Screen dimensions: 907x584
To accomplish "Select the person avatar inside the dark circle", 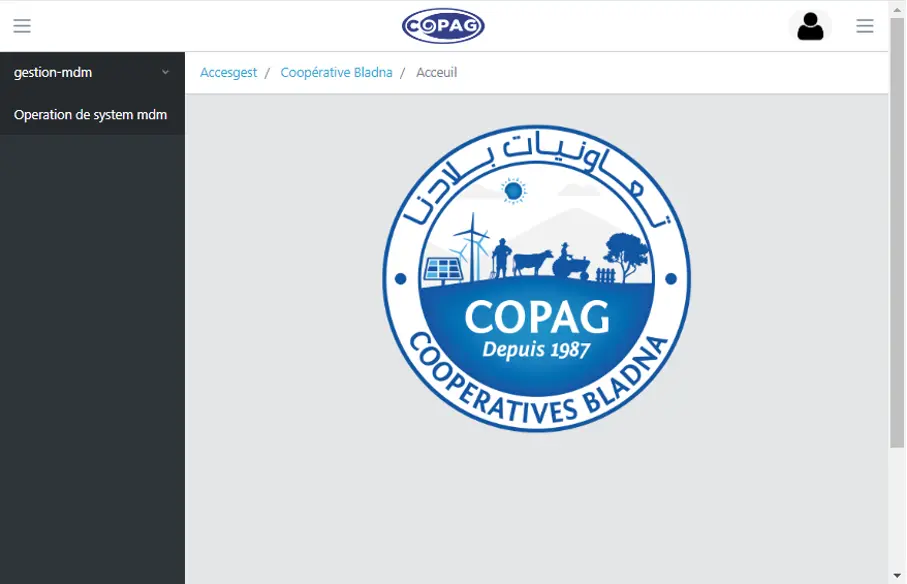I will click(x=810, y=25).
